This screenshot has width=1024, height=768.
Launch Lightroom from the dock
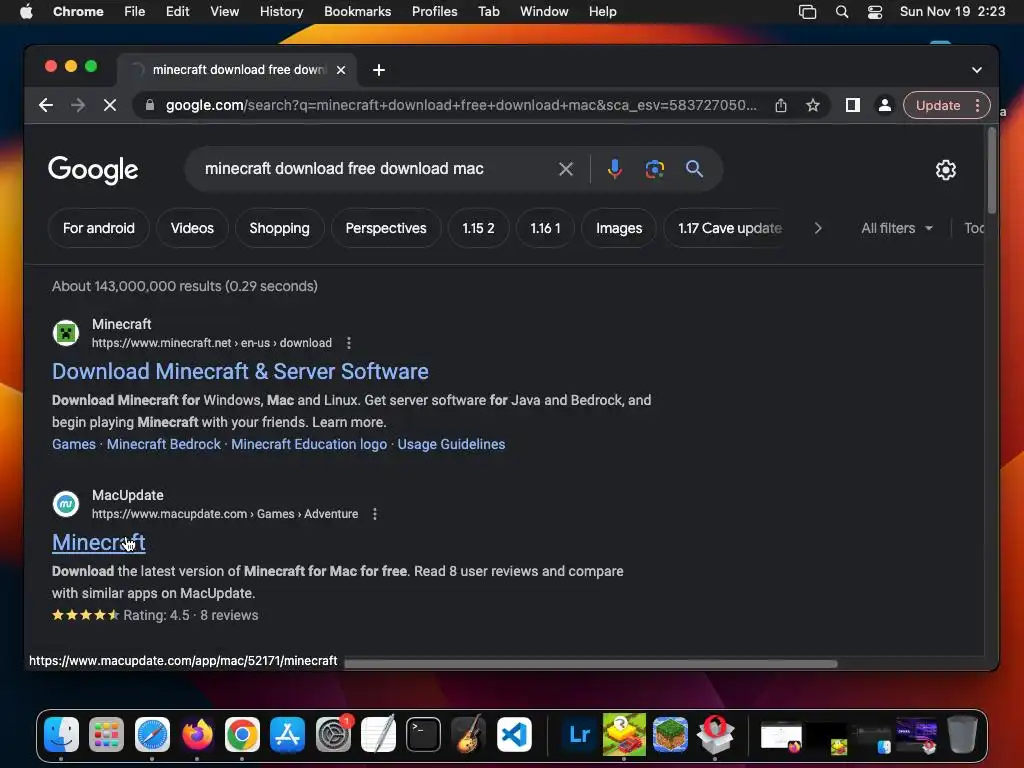click(579, 734)
